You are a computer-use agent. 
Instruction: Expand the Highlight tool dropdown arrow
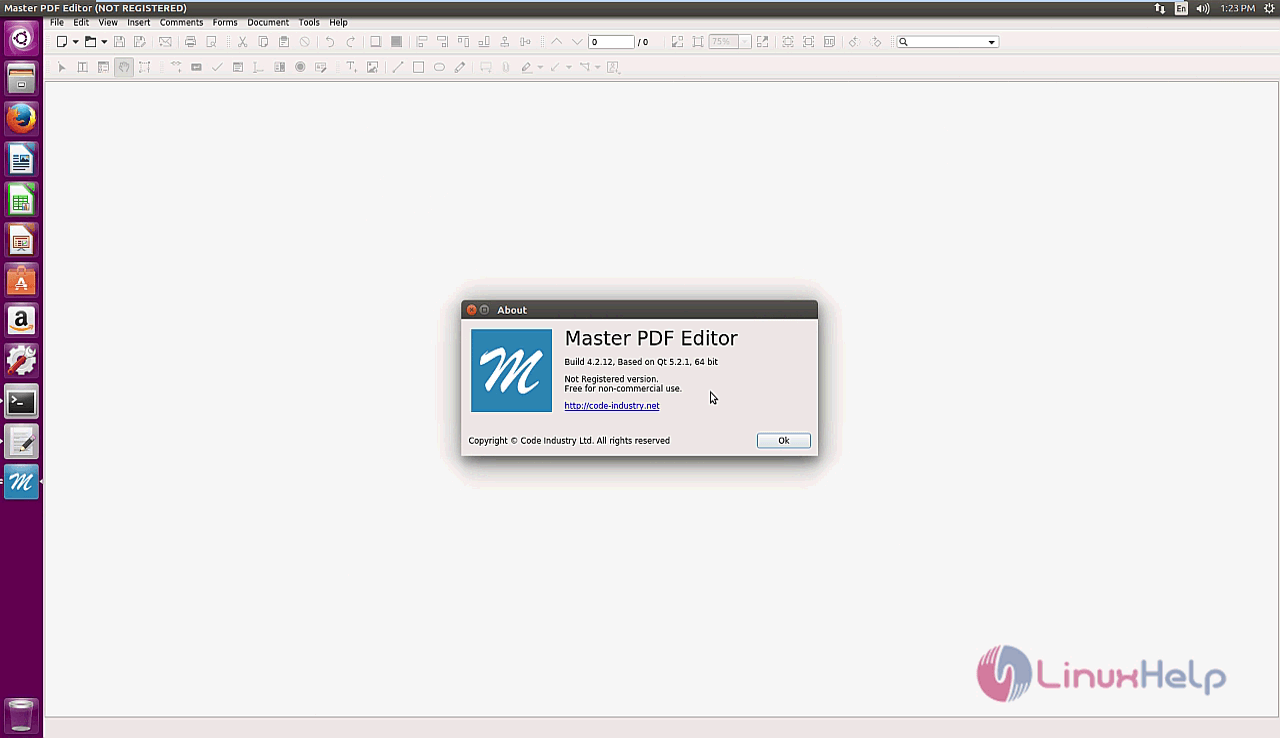[x=540, y=67]
